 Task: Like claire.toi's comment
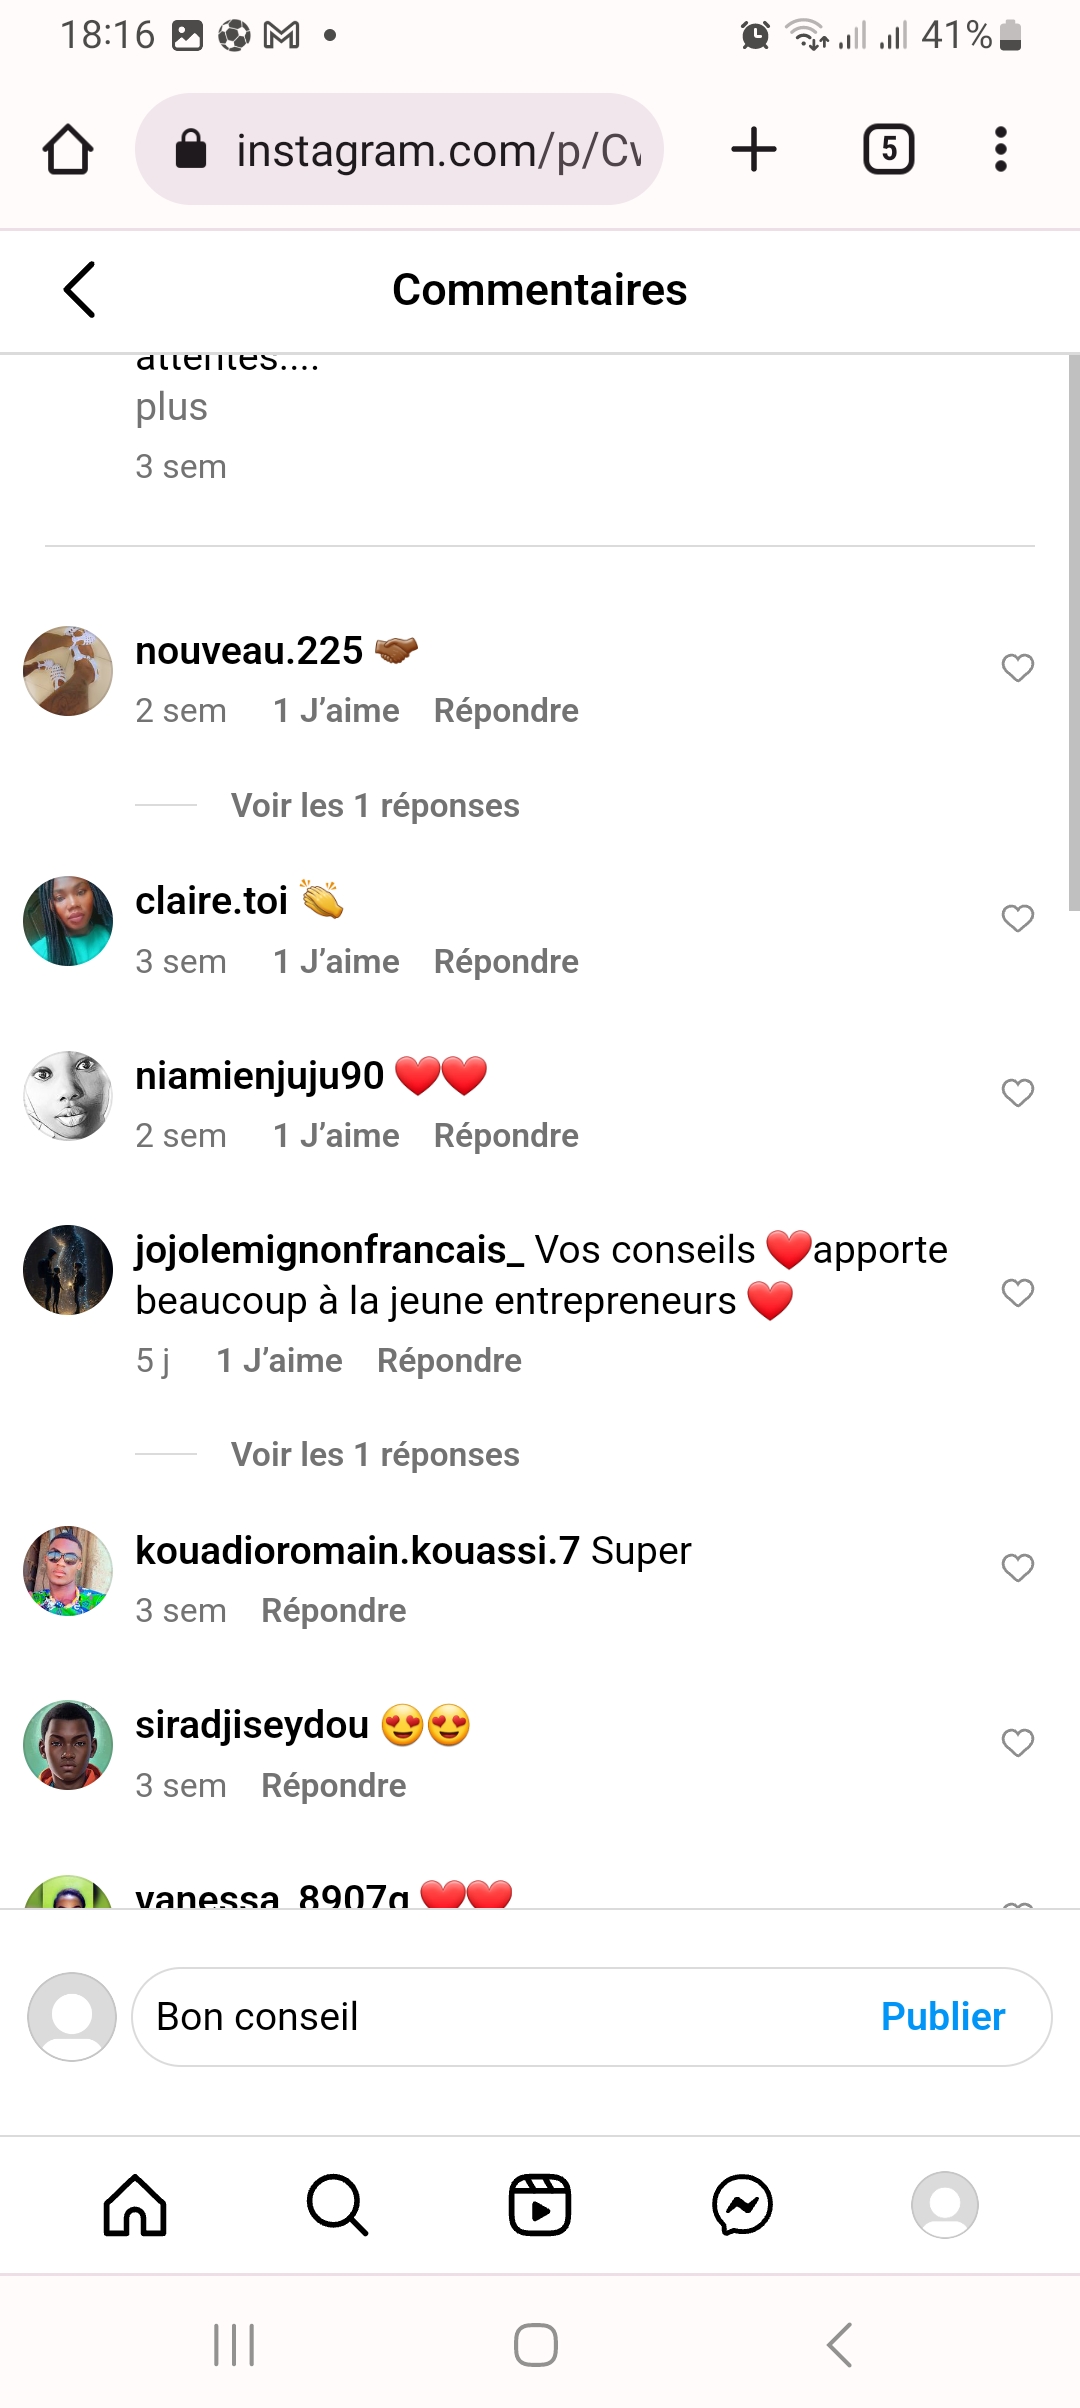(x=1017, y=918)
